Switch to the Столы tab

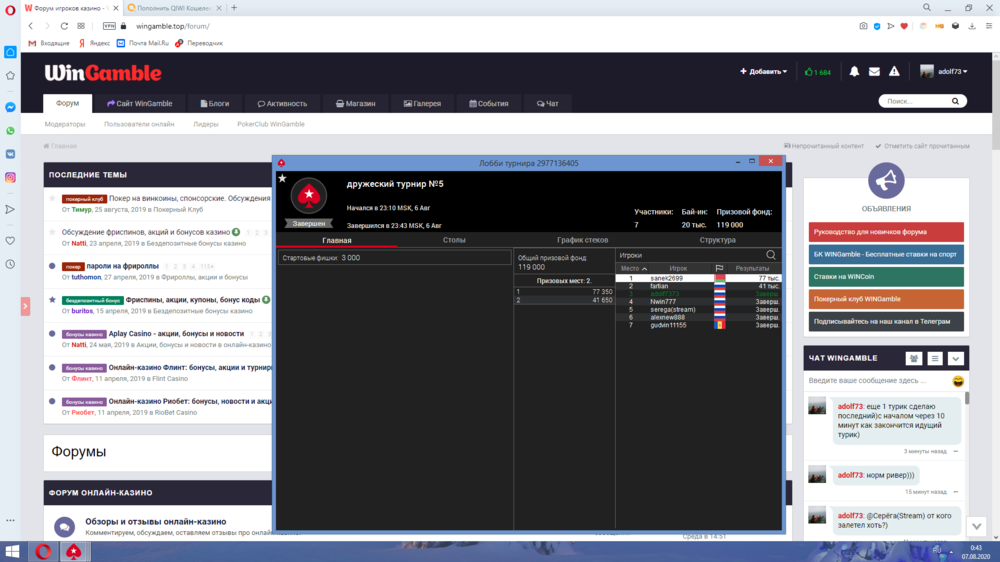454,240
